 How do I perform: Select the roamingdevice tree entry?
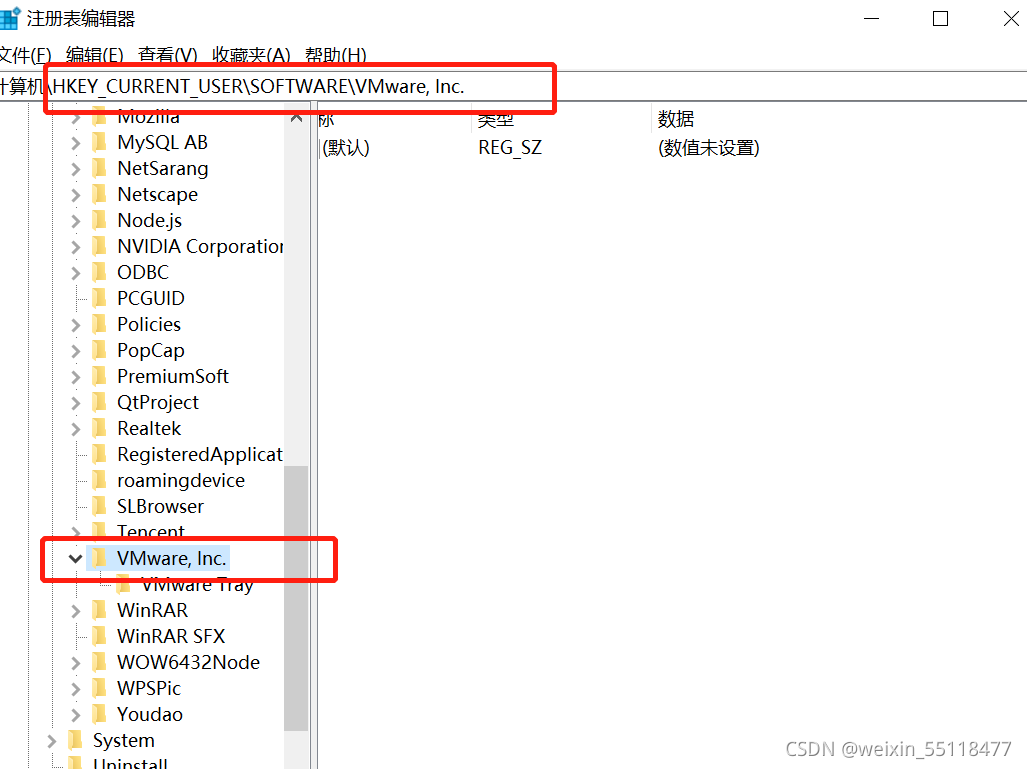click(181, 480)
